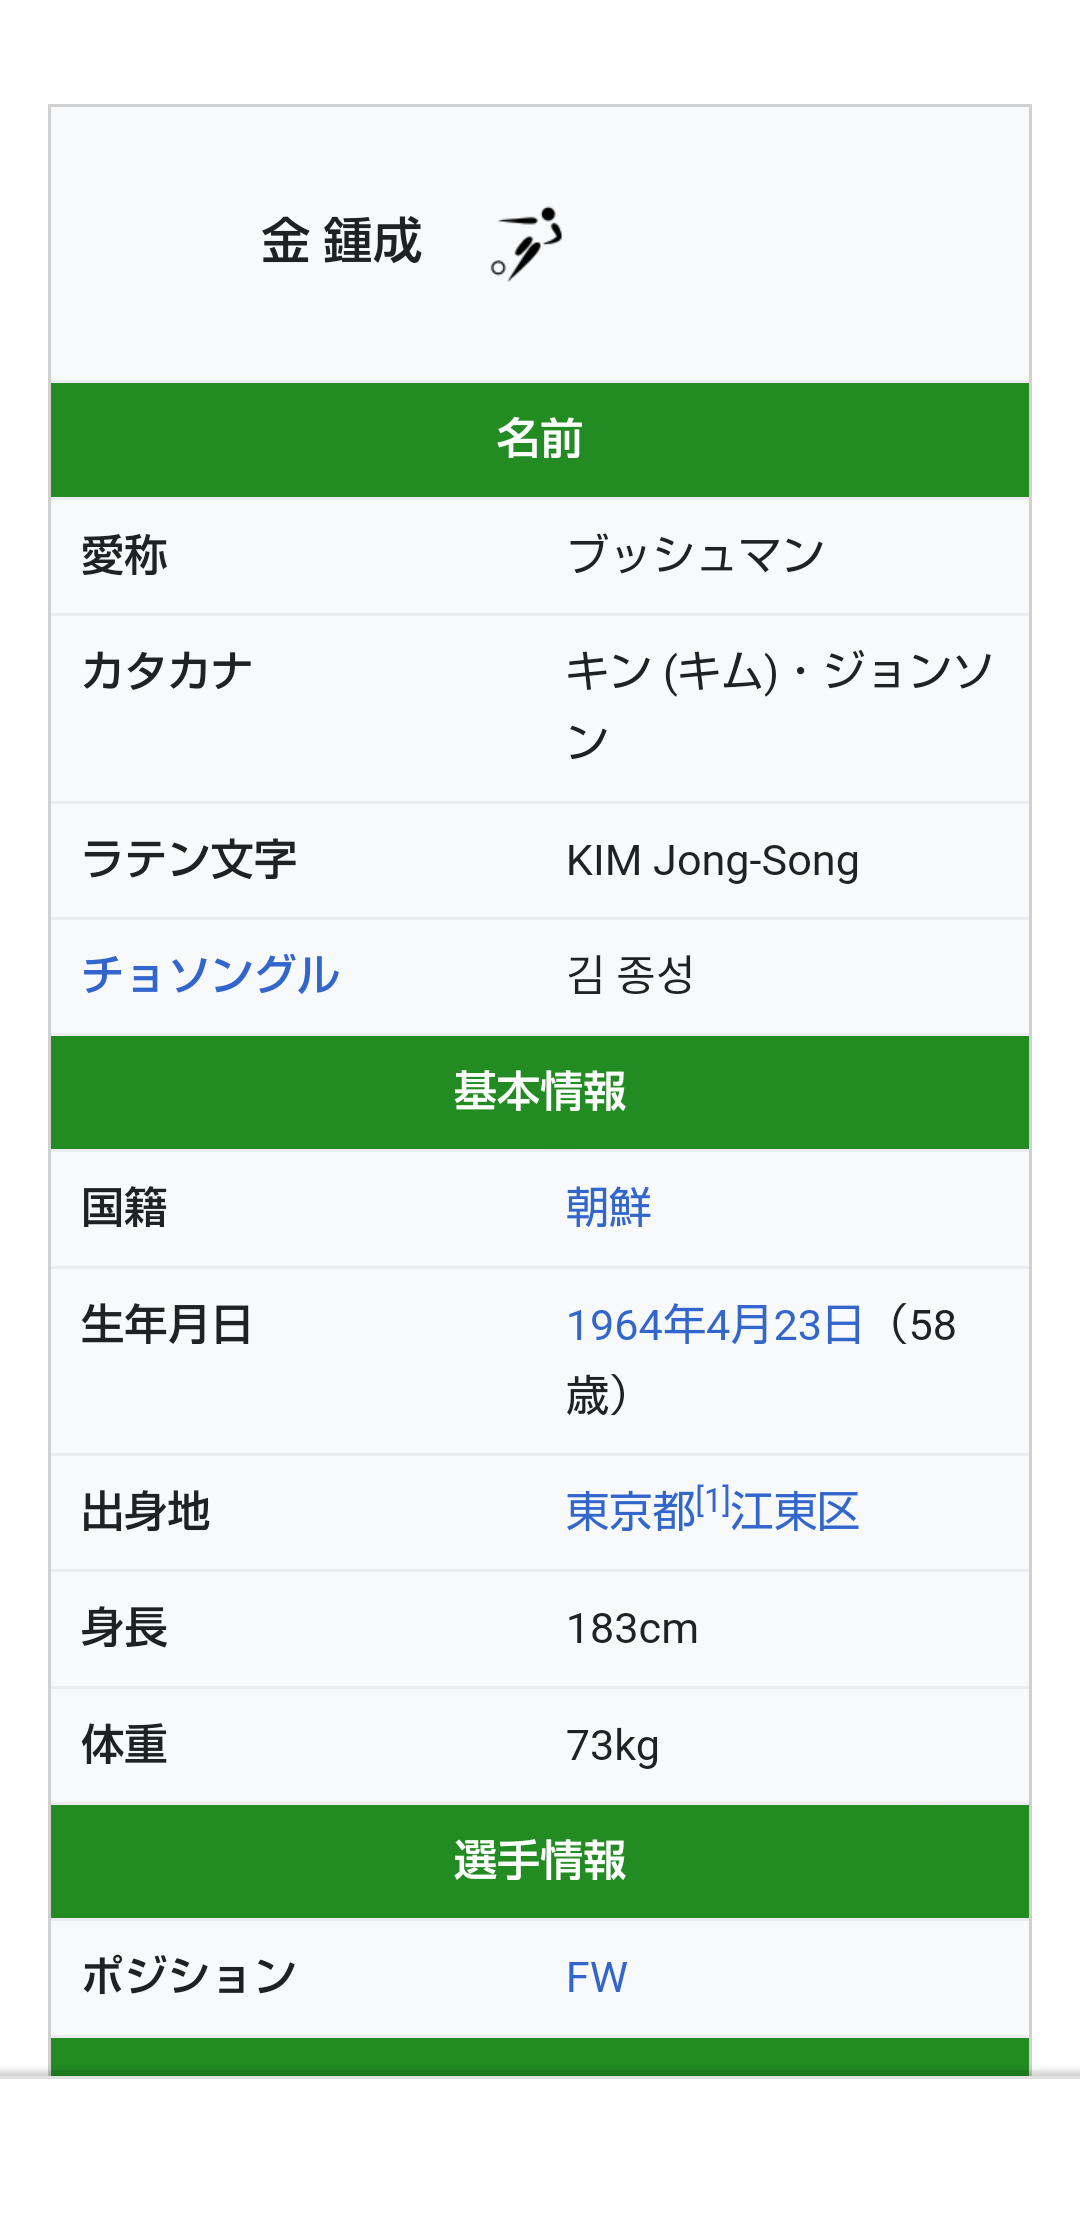Tap the 選手情報 green section header
The image size is (1080, 2220).
[x=540, y=1860]
